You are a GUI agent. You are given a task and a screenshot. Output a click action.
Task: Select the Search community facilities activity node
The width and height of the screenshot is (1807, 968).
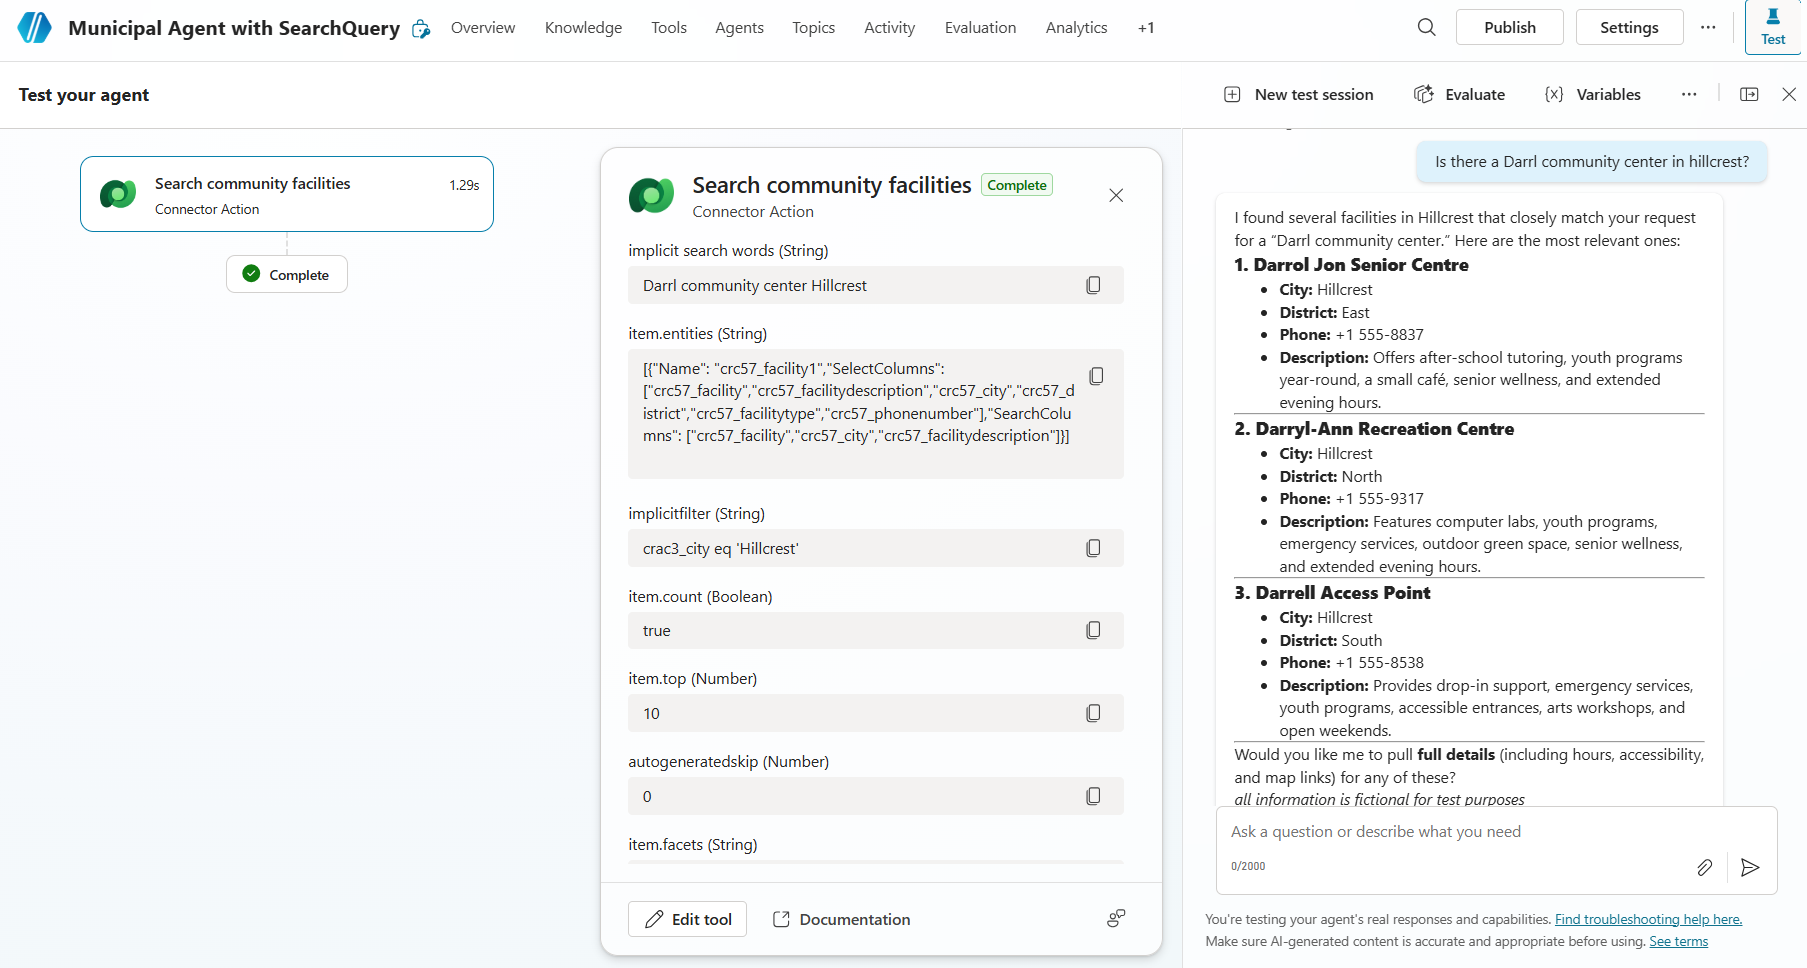pyautogui.click(x=287, y=194)
